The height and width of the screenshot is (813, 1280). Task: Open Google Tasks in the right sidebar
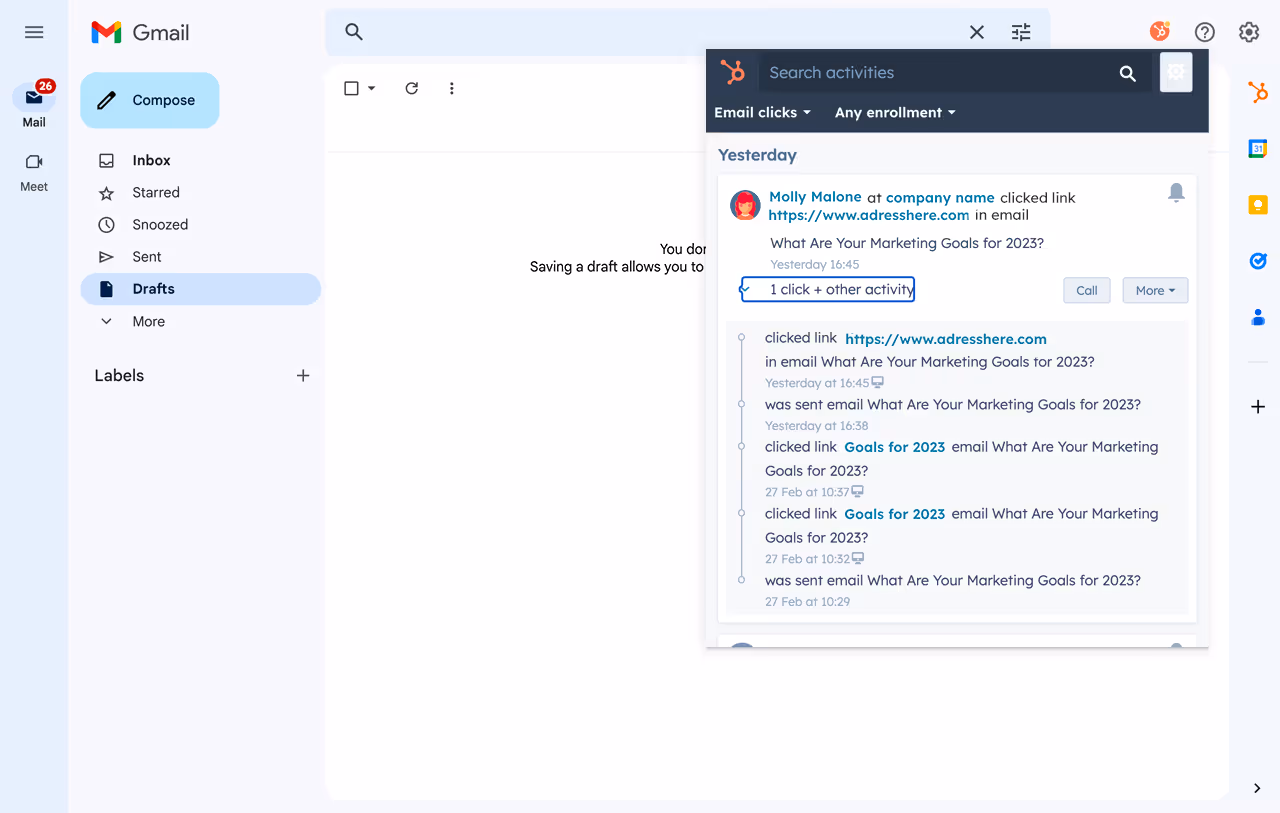(1257, 260)
